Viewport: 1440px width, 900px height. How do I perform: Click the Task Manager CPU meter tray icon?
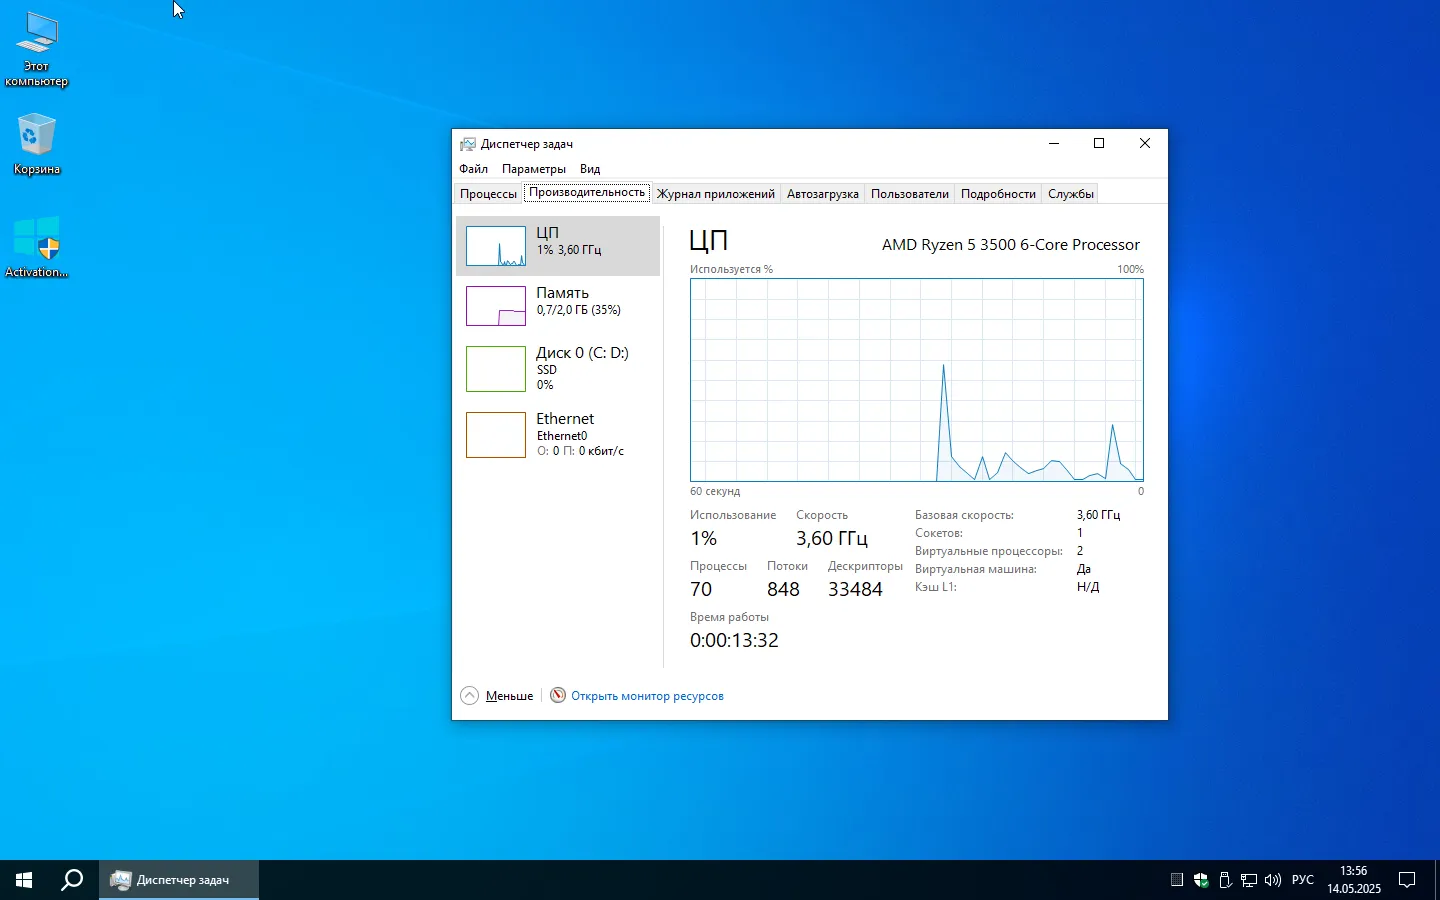pos(1177,880)
